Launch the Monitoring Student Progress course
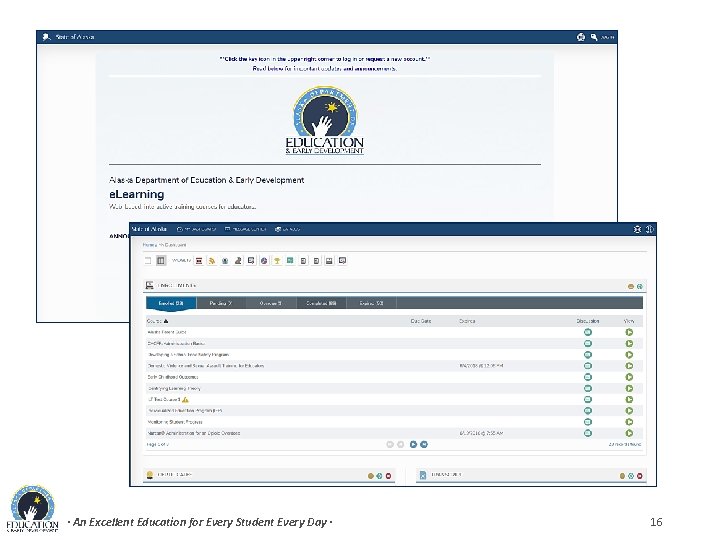The width and height of the screenshot is (720, 540). click(x=629, y=422)
